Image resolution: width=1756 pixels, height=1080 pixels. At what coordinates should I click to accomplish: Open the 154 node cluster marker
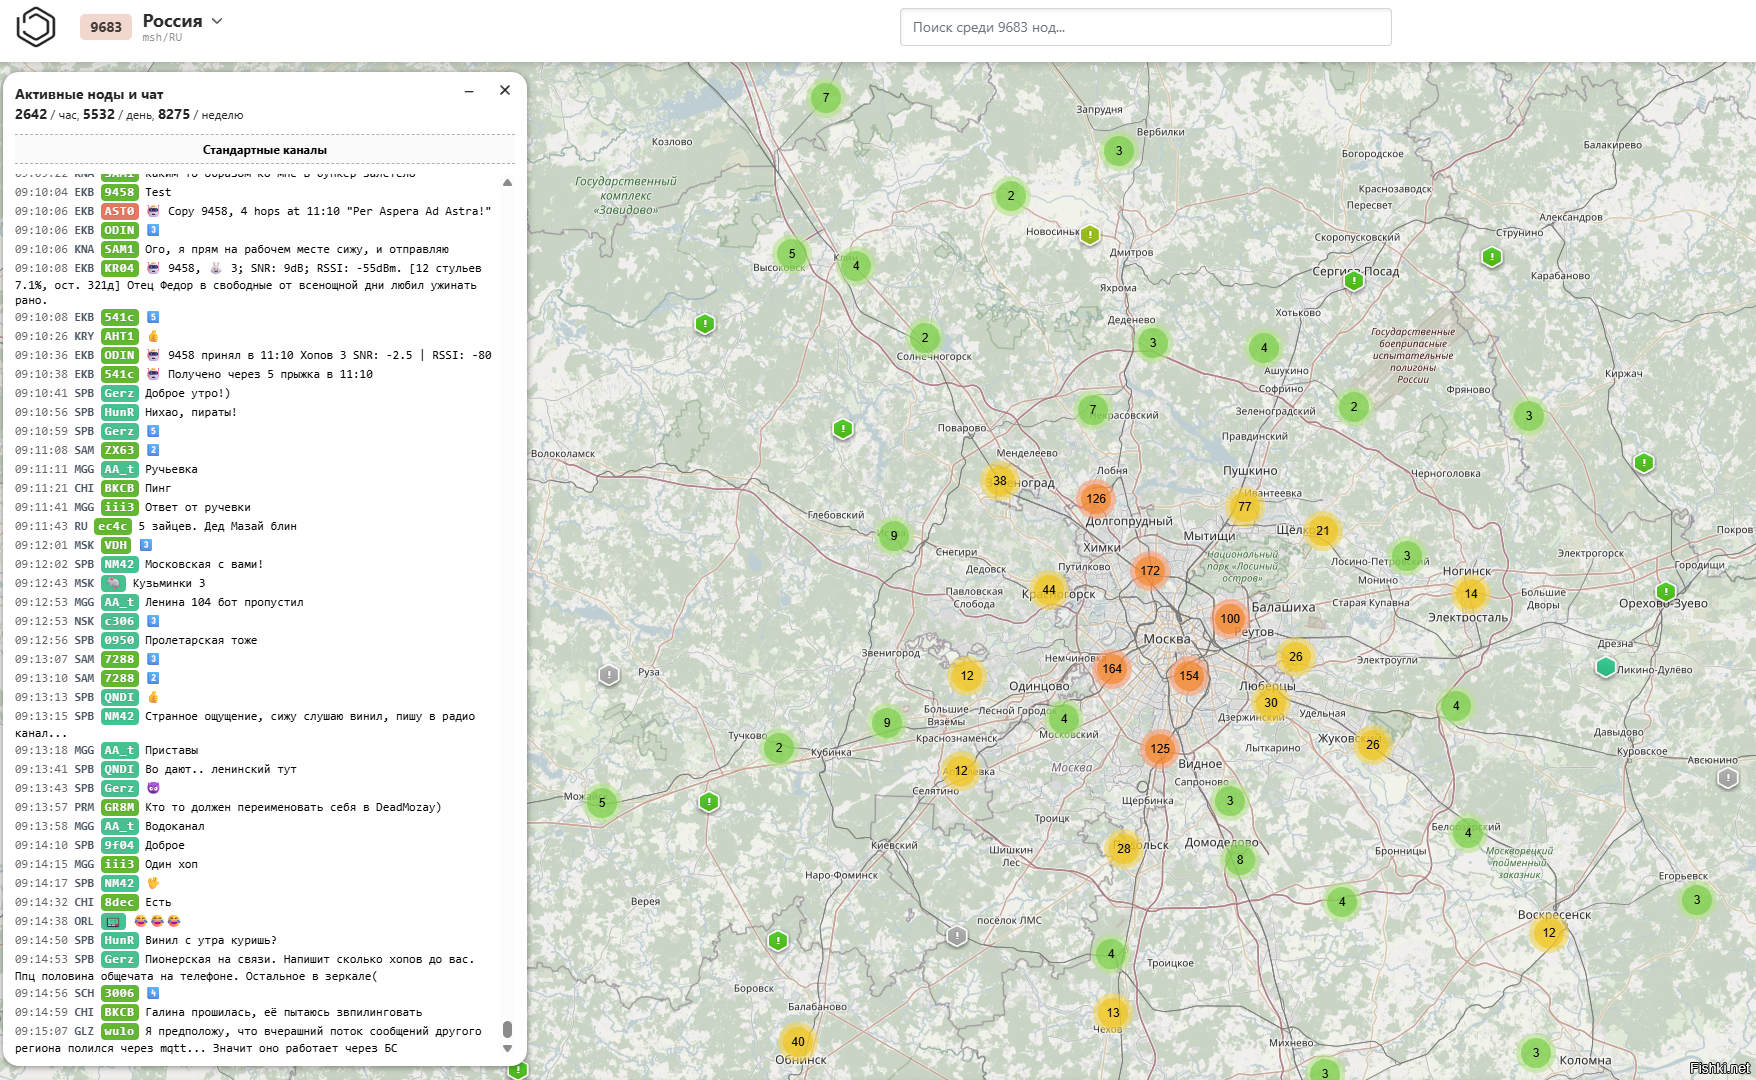pos(1189,676)
